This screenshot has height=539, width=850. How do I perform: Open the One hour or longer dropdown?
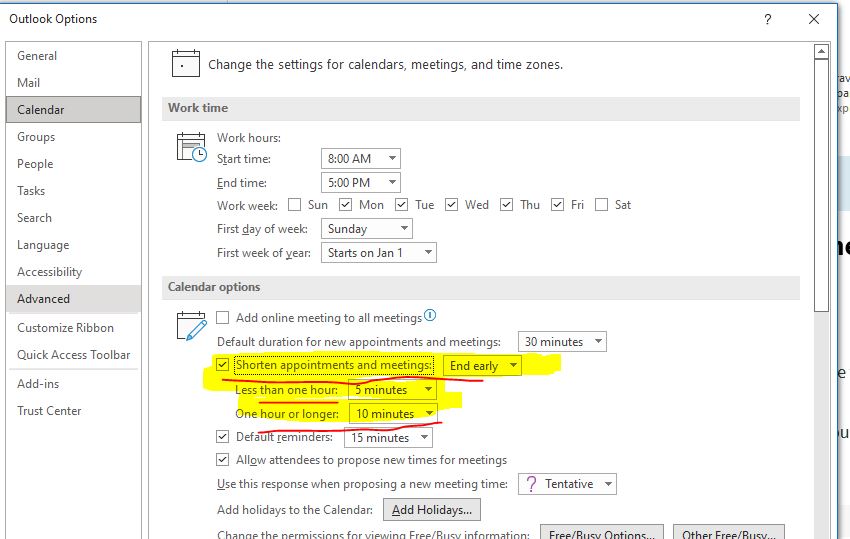click(392, 414)
